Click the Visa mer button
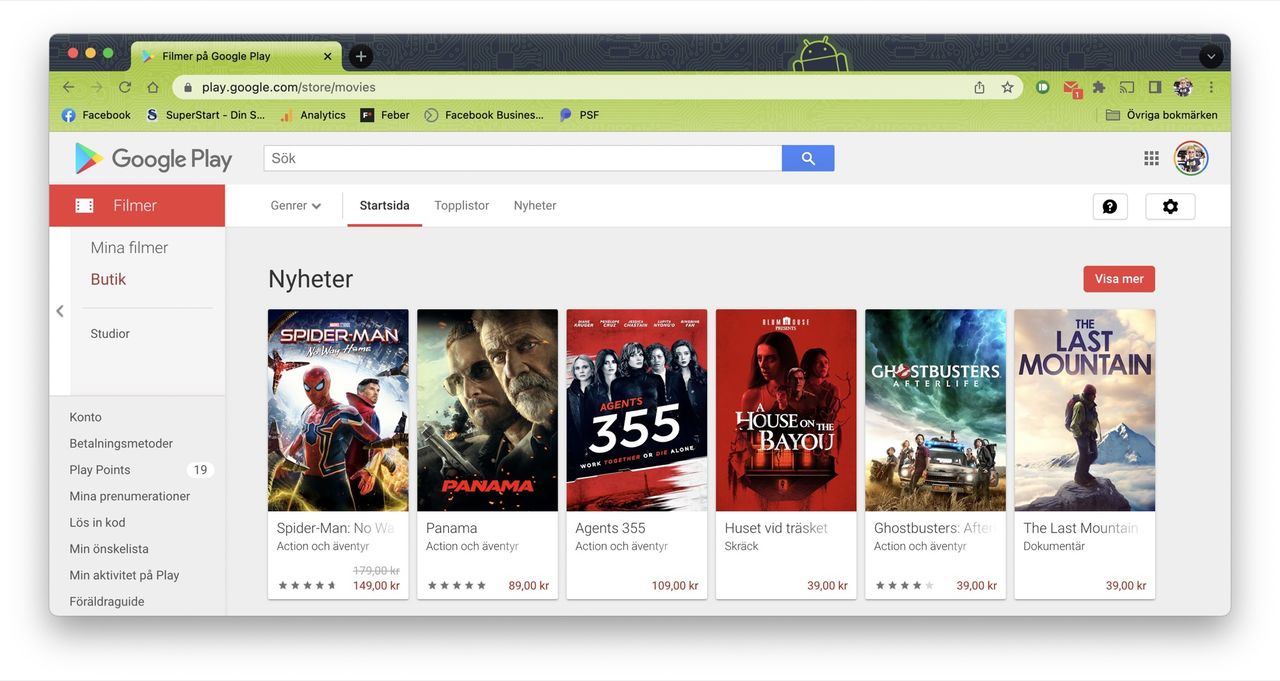Screen dimensions: 1280x681 click(x=1118, y=279)
